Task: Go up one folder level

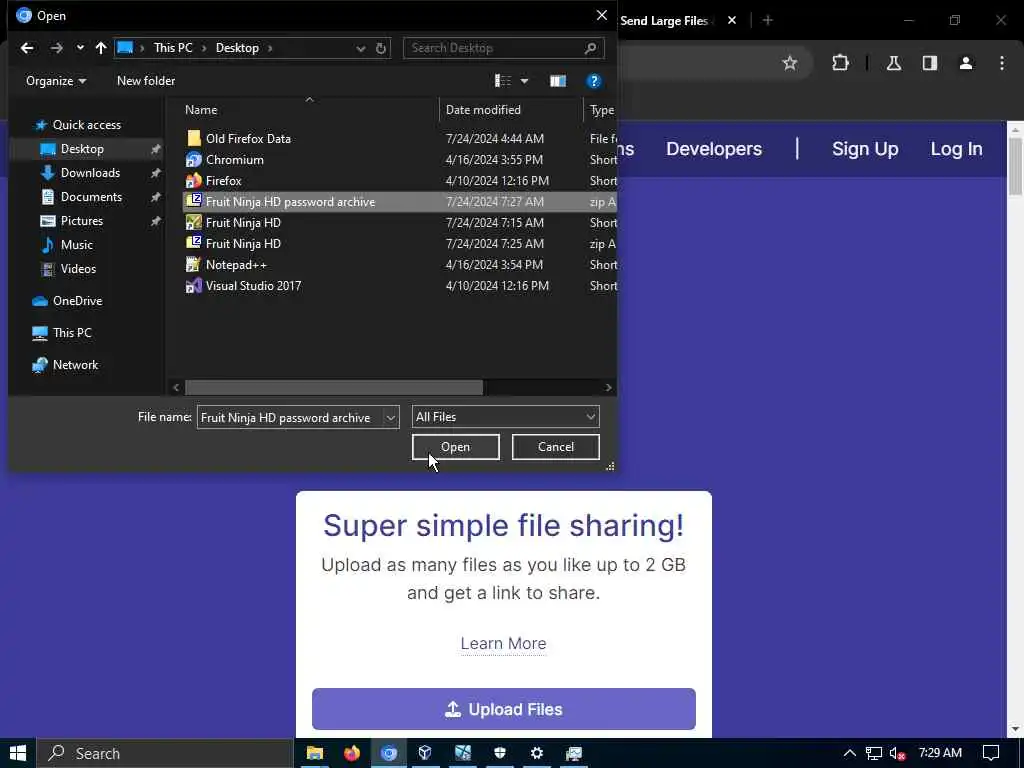Action: click(101, 48)
